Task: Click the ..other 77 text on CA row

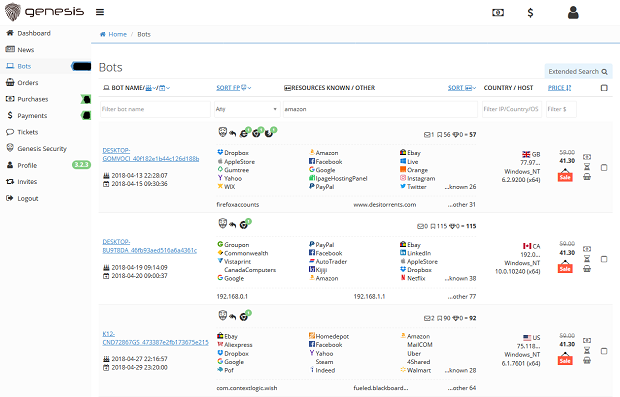Action: pyautogui.click(x=461, y=297)
